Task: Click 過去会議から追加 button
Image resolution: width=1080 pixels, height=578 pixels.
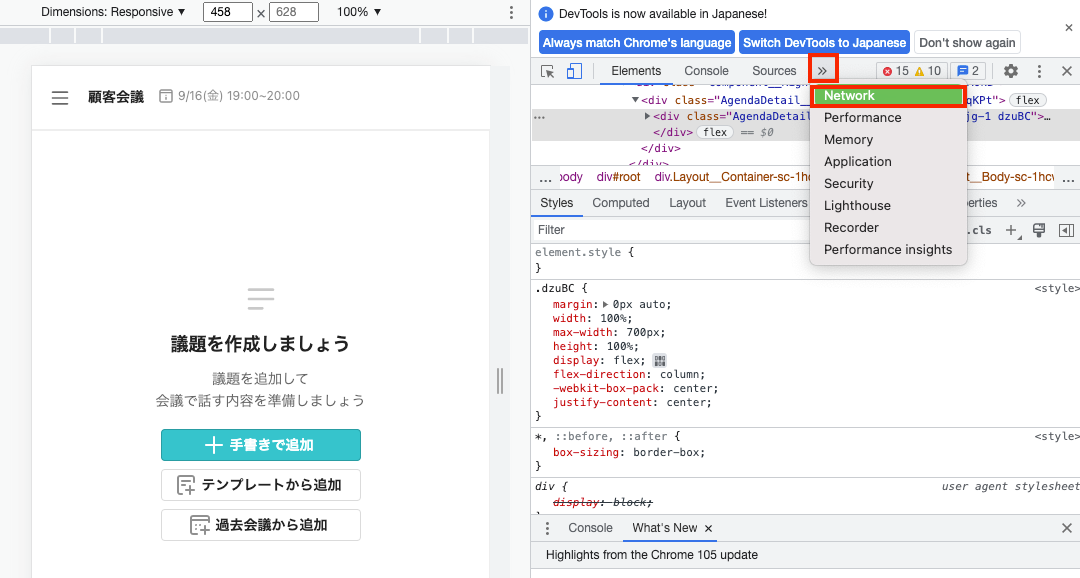Action: tap(261, 525)
